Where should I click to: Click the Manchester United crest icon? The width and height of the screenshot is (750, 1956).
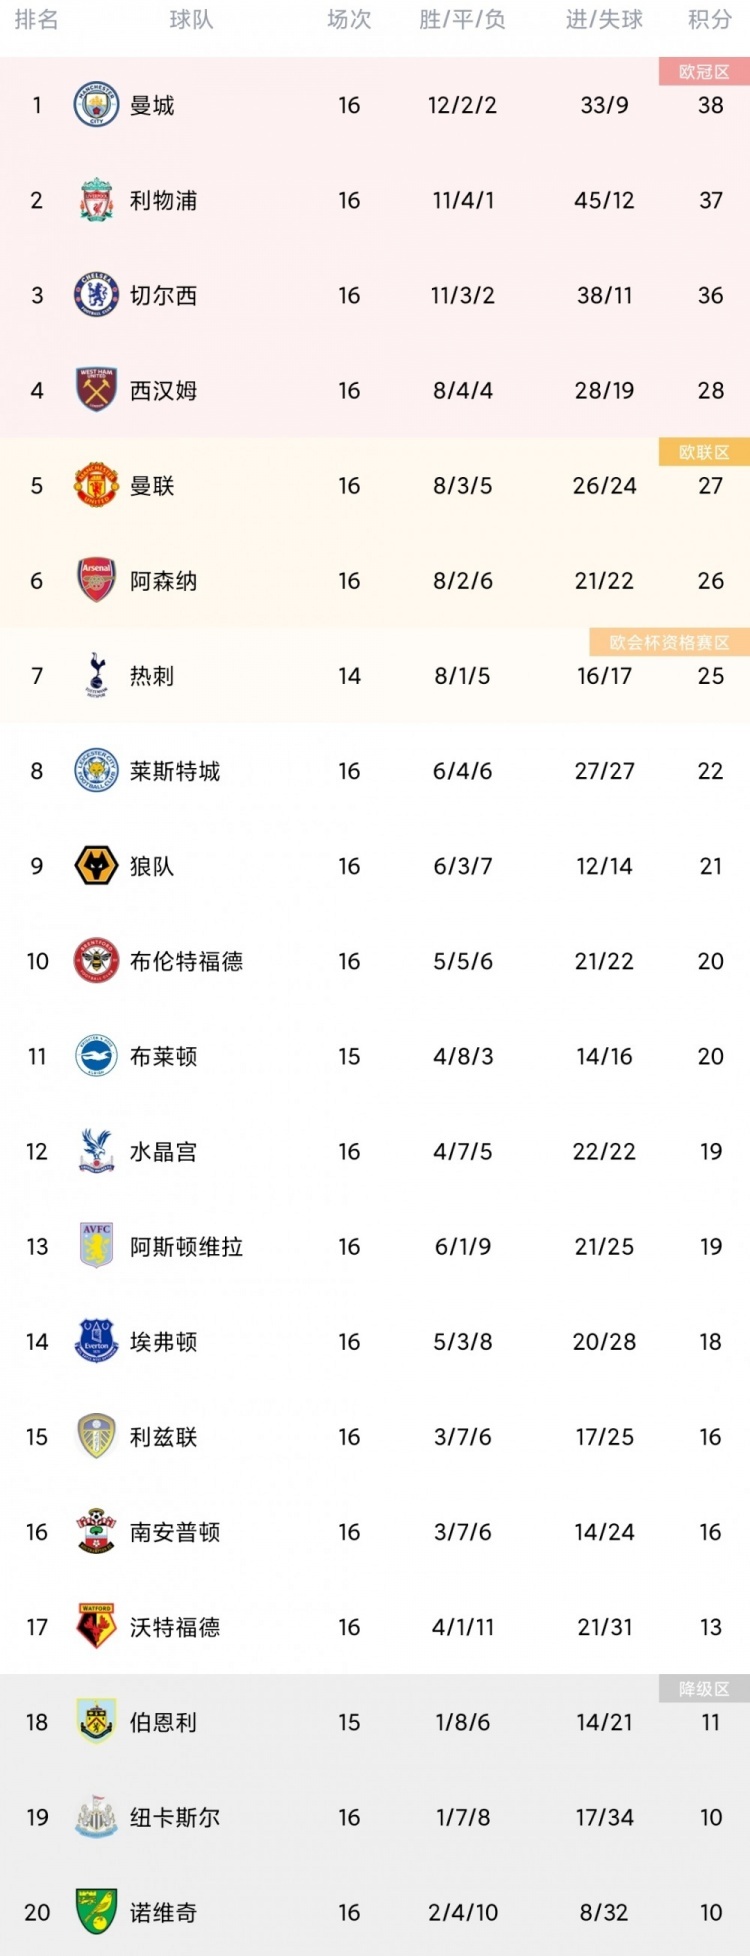coord(97,485)
